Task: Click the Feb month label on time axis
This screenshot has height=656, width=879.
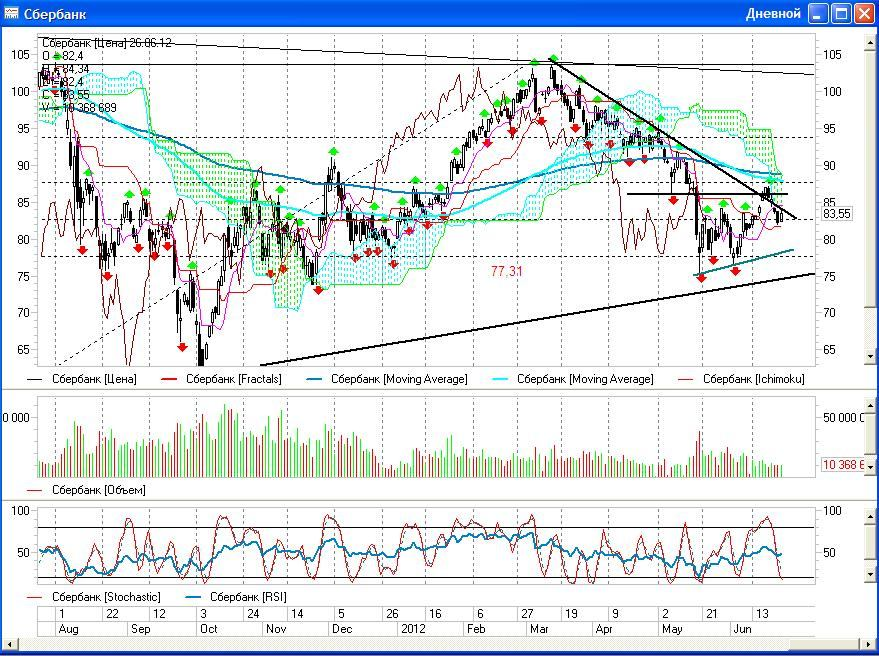Action: pyautogui.click(x=476, y=629)
